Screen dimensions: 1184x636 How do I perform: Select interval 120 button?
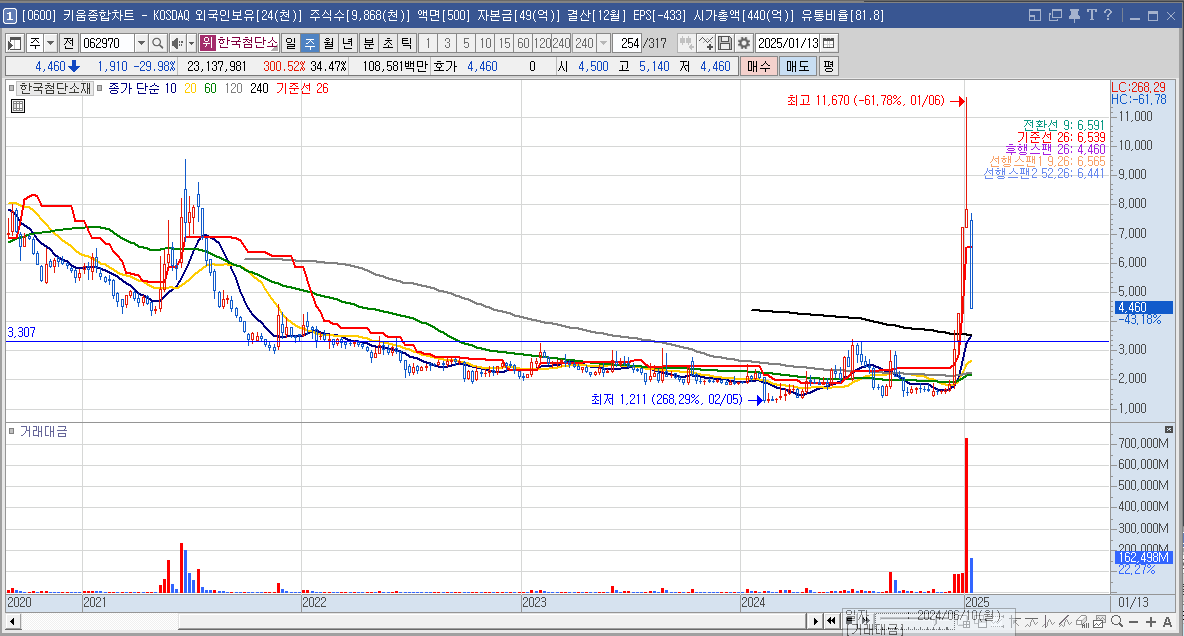point(542,44)
